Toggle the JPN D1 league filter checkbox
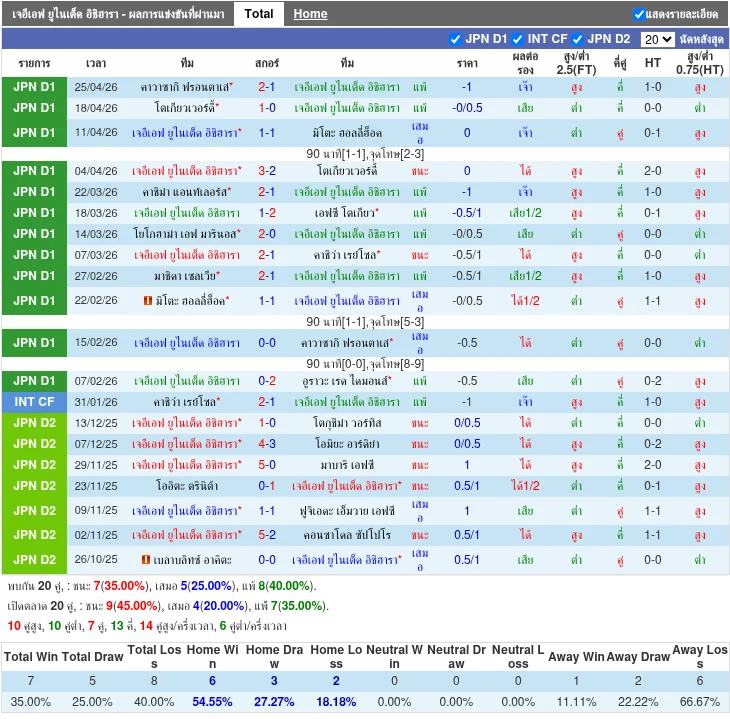This screenshot has height=719, width=730. tap(456, 39)
